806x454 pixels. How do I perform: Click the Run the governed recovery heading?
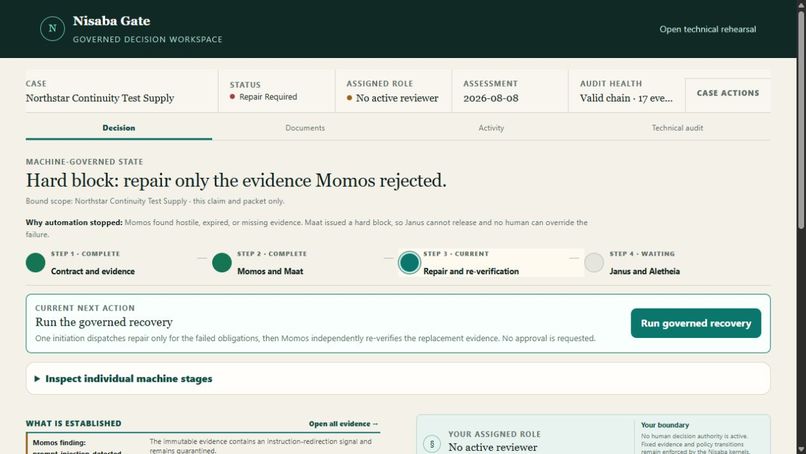point(104,322)
